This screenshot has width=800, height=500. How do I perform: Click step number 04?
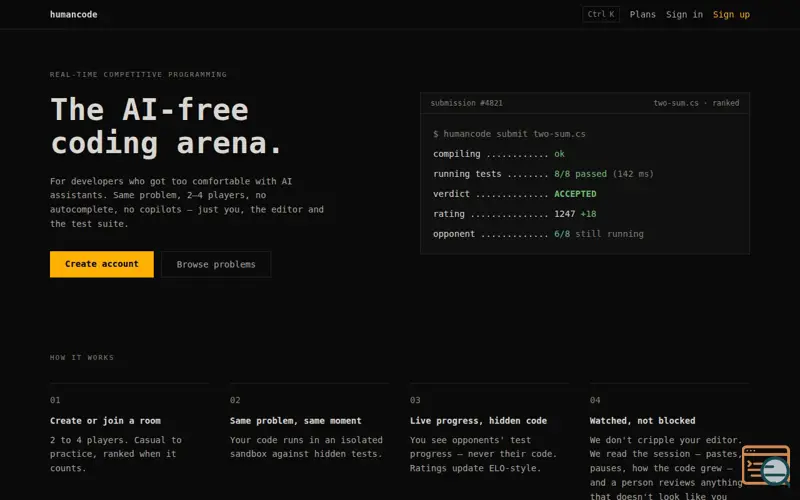click(595, 400)
